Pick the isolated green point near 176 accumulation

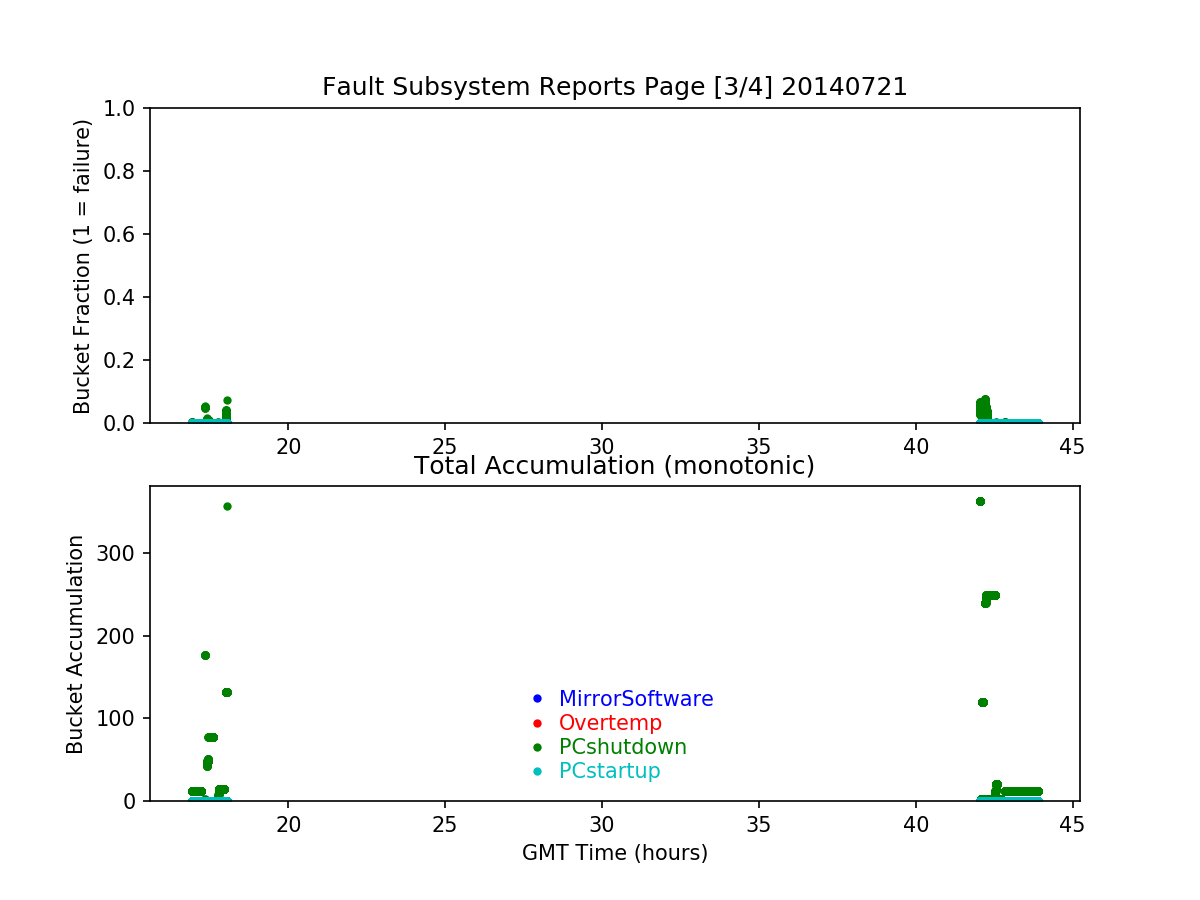coord(205,655)
